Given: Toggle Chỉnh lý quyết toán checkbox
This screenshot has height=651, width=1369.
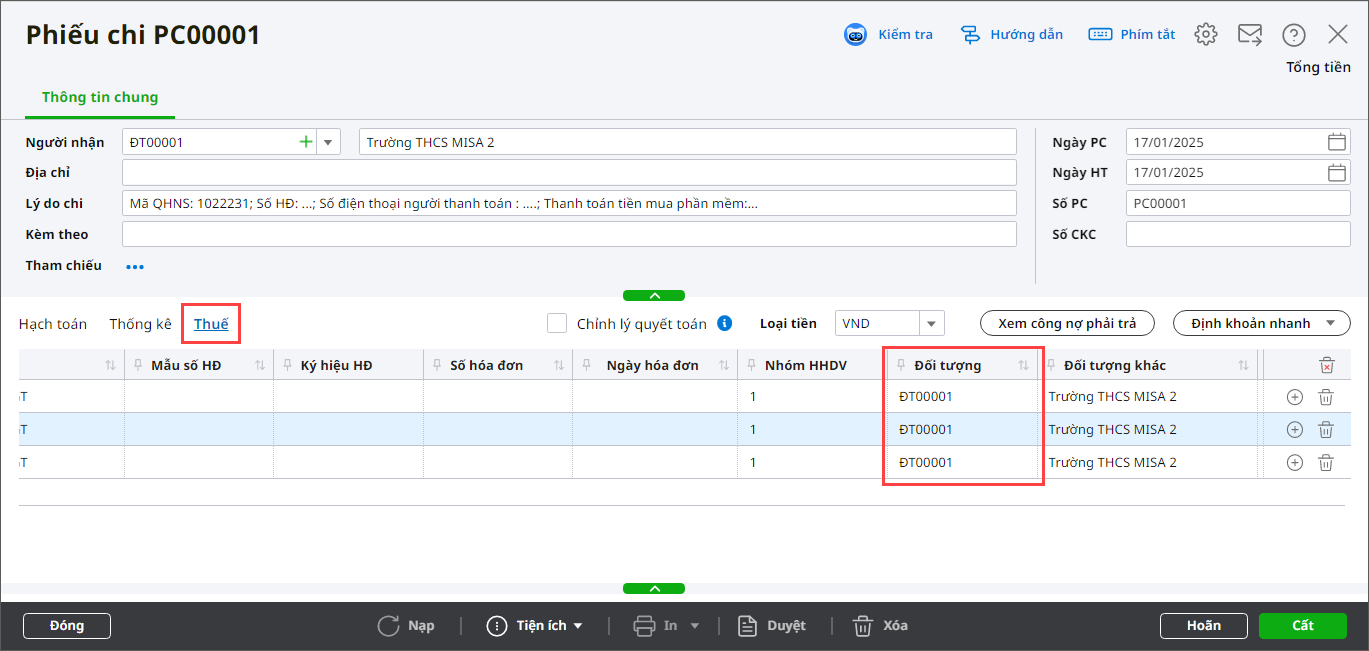Looking at the screenshot, I should tap(557, 323).
